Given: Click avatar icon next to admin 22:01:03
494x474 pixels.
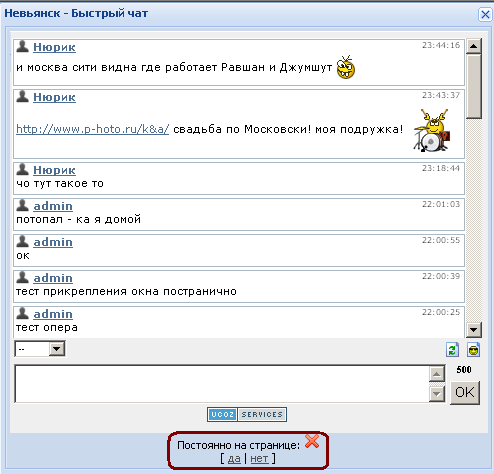Looking at the screenshot, I should coord(22,205).
